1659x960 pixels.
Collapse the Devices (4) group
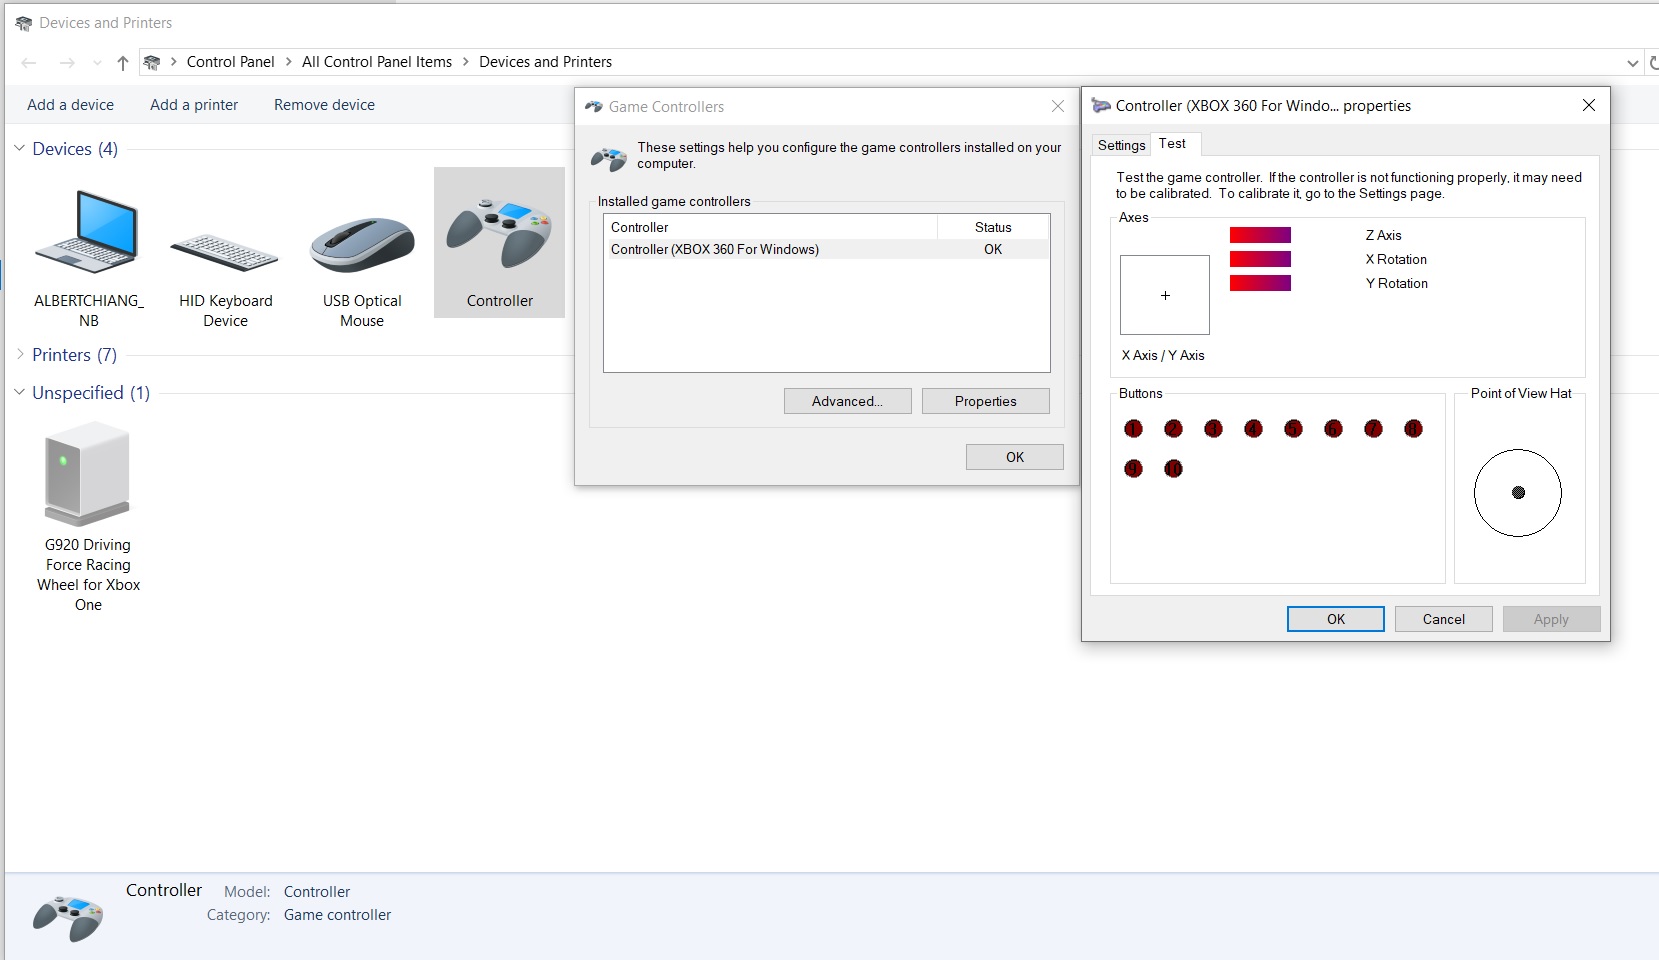pos(19,148)
